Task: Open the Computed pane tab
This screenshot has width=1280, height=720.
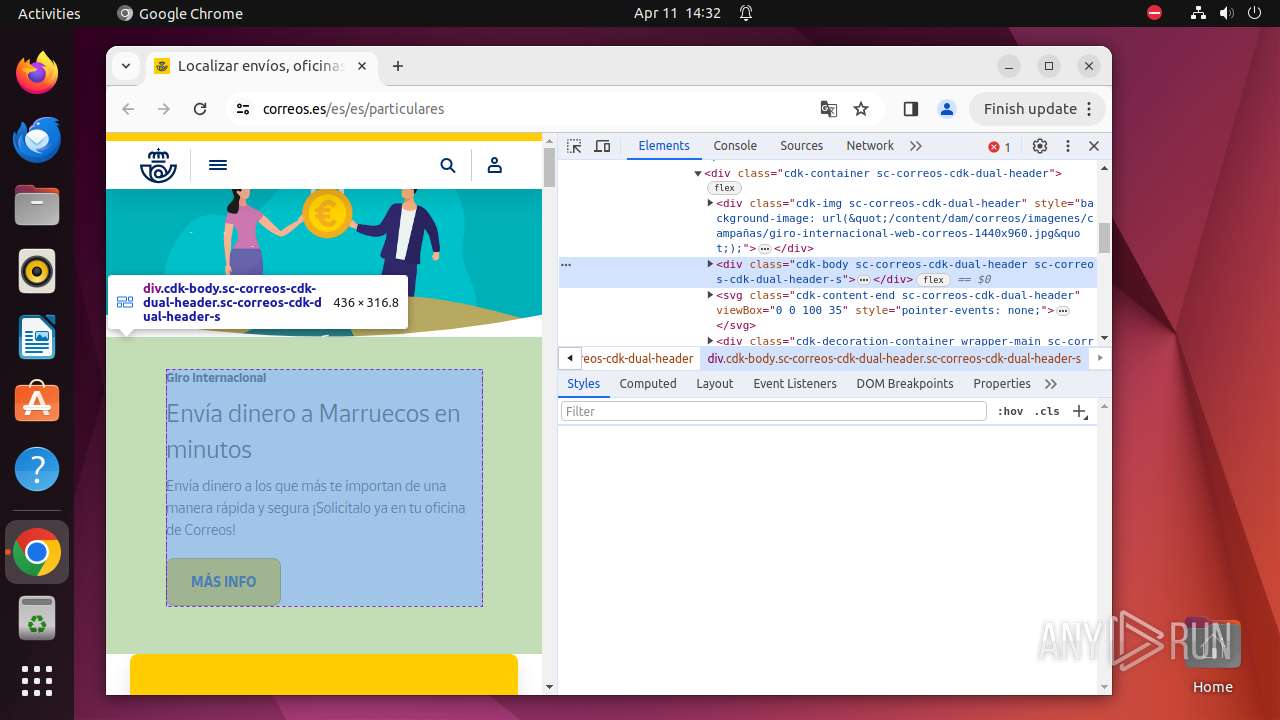Action: click(x=648, y=384)
